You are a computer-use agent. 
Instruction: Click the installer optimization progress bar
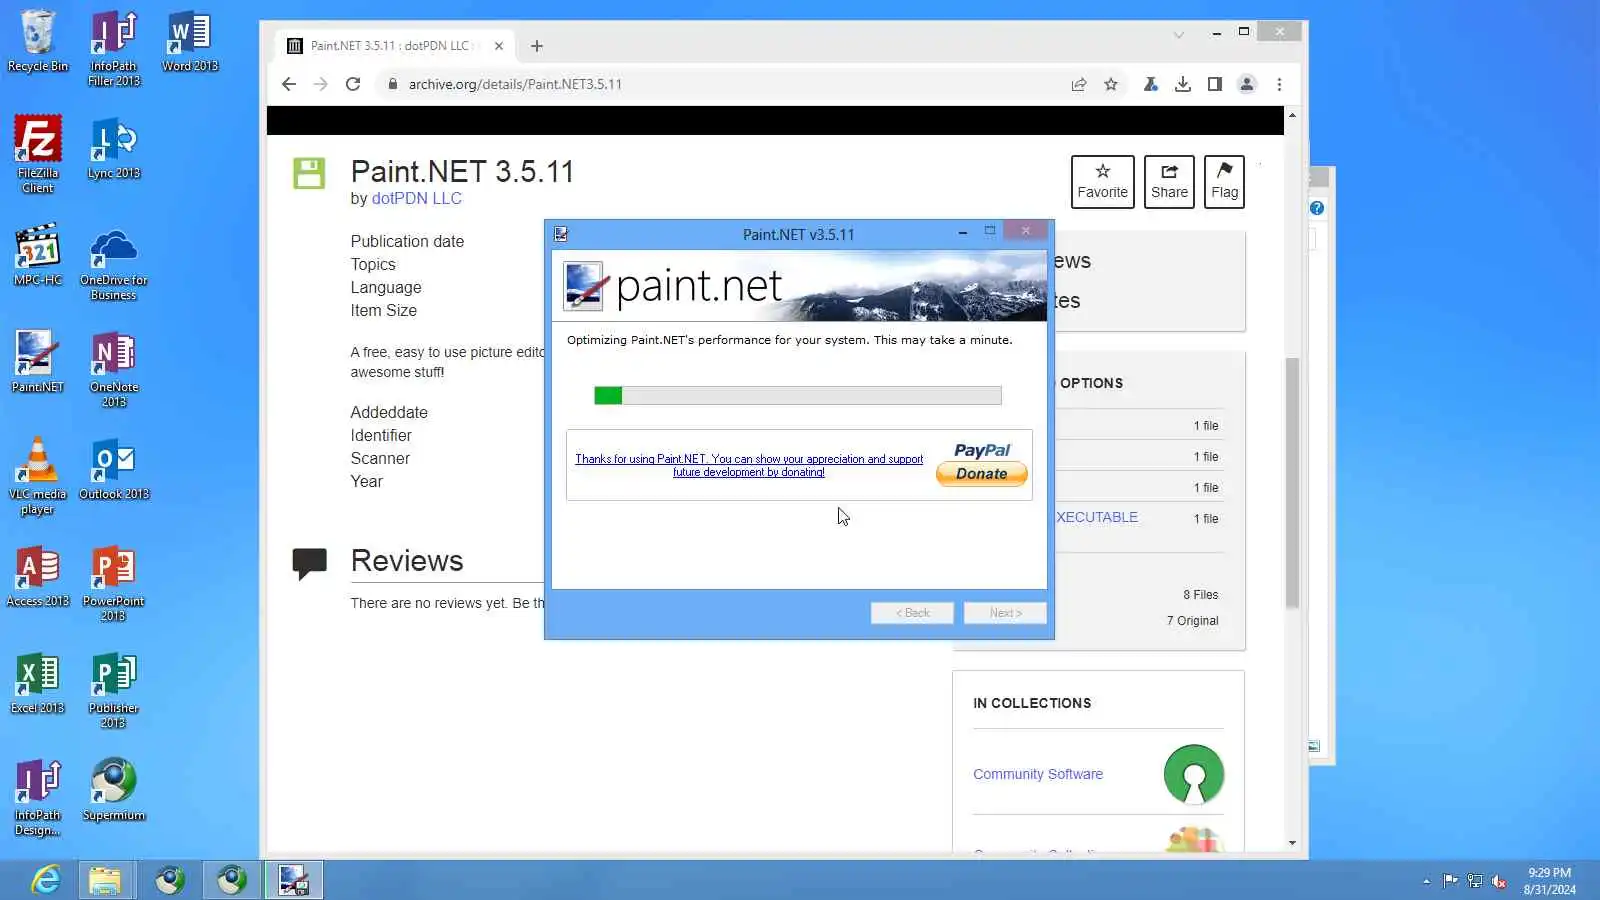click(x=798, y=396)
